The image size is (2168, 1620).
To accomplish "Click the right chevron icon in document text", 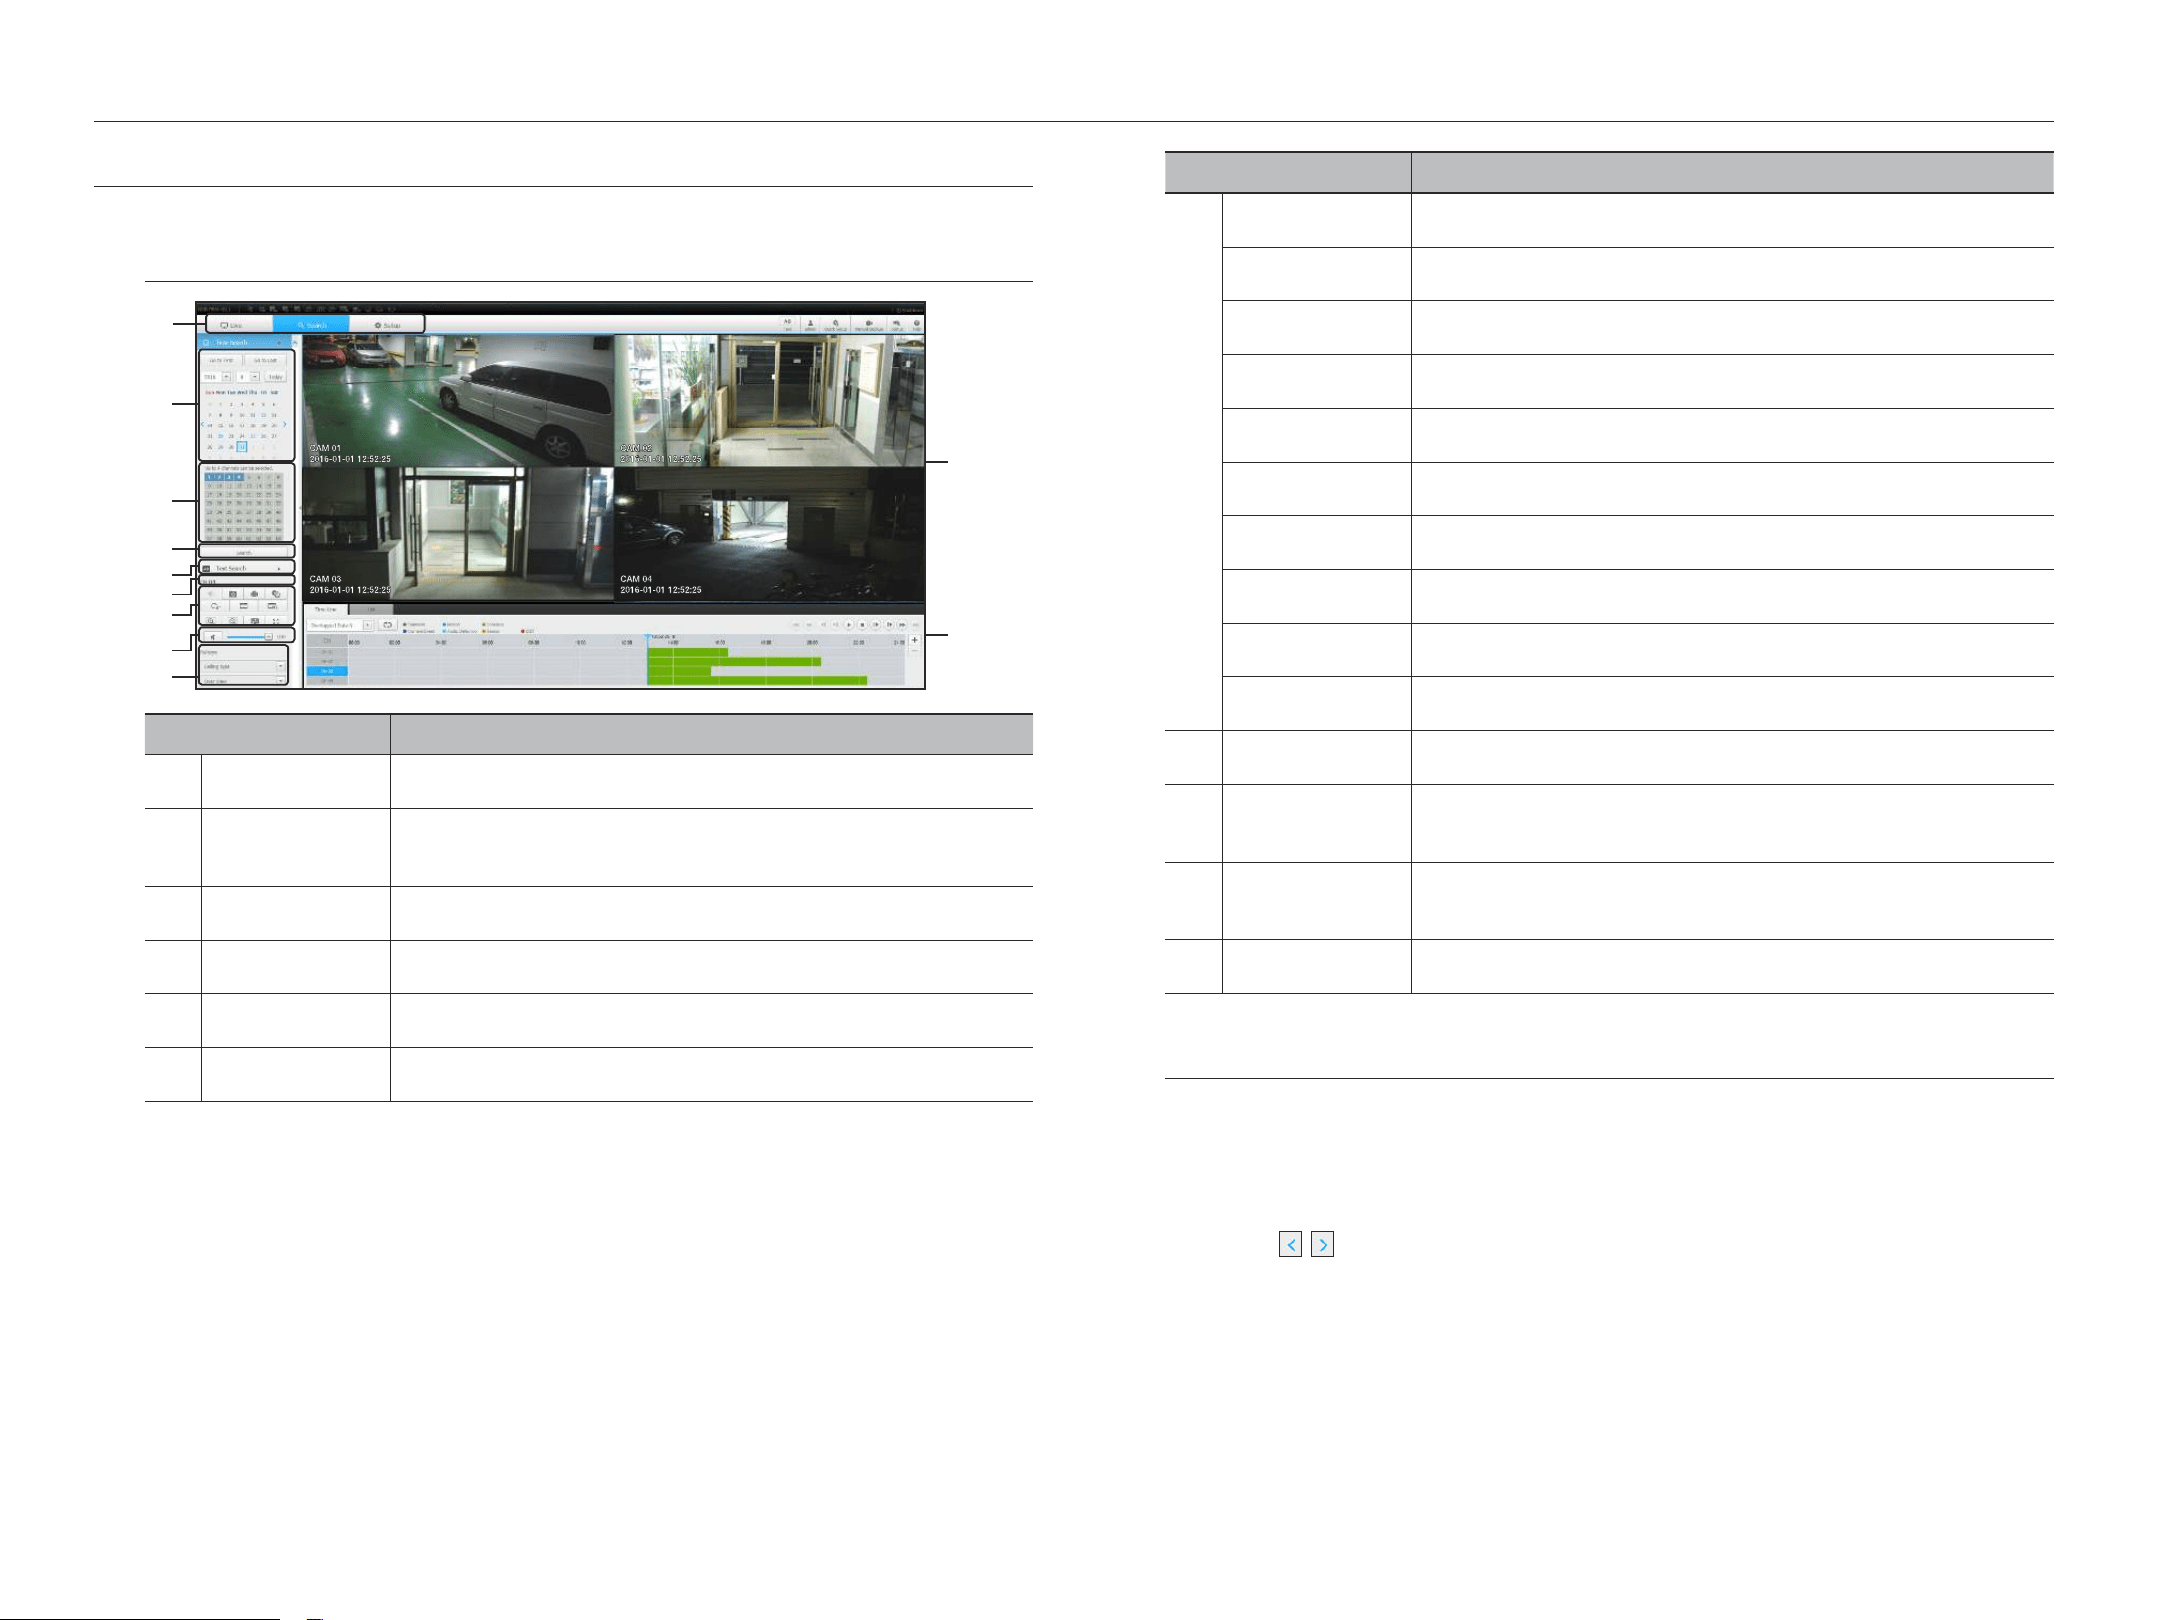I will (1323, 1245).
